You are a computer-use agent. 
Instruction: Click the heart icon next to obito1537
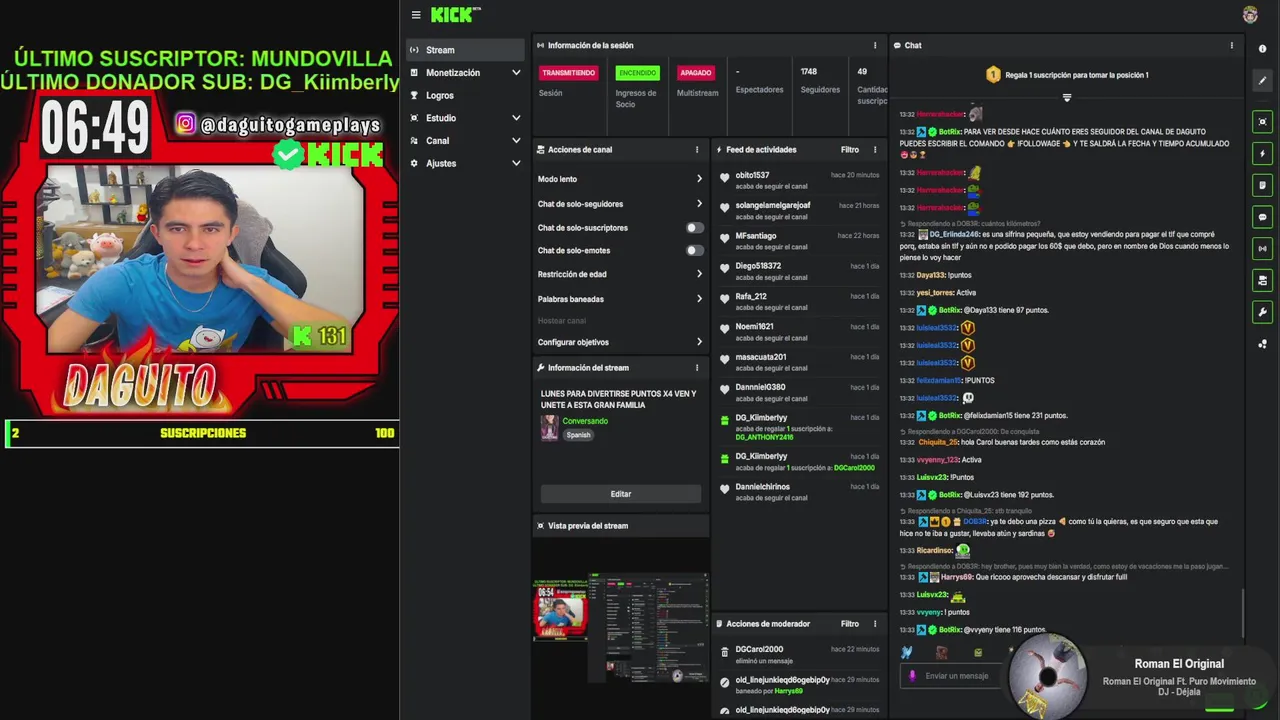tap(725, 178)
